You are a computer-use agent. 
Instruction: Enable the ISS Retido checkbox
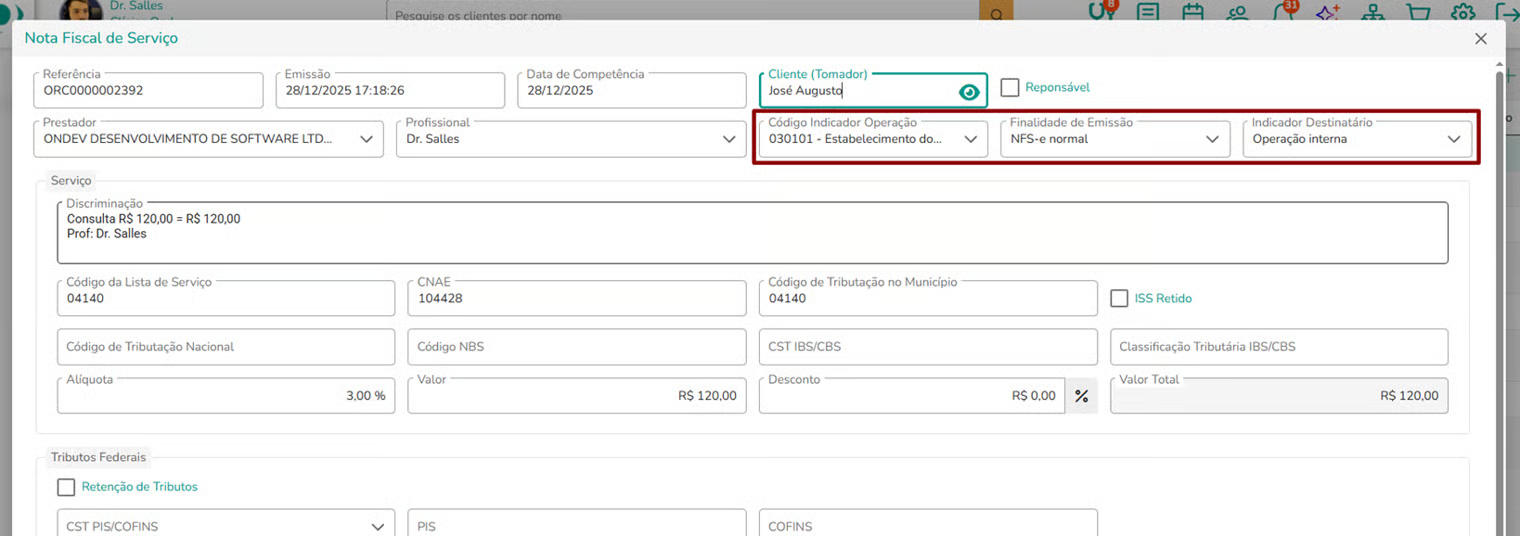pyautogui.click(x=1119, y=298)
